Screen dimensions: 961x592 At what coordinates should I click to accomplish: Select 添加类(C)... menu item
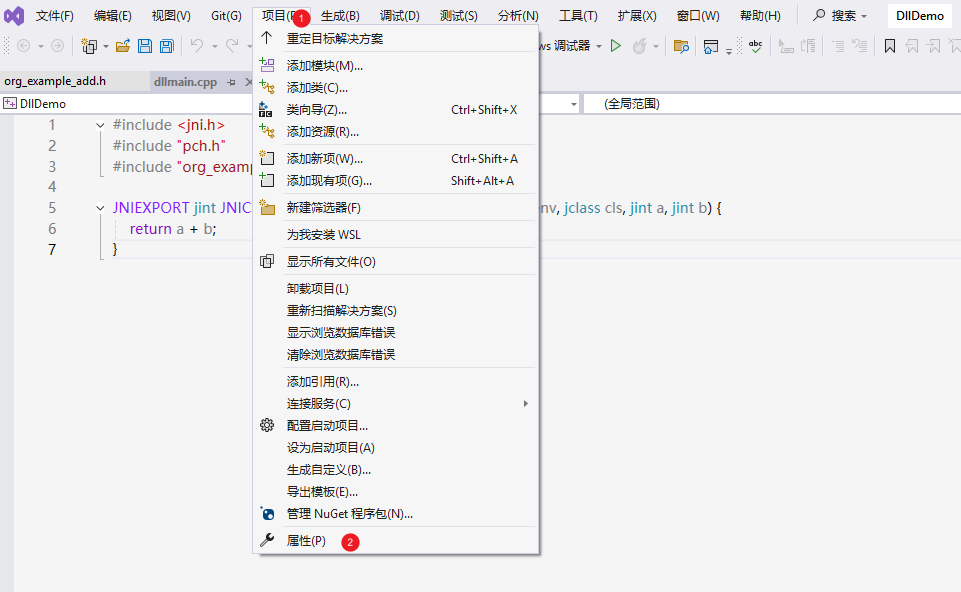click(x=395, y=88)
